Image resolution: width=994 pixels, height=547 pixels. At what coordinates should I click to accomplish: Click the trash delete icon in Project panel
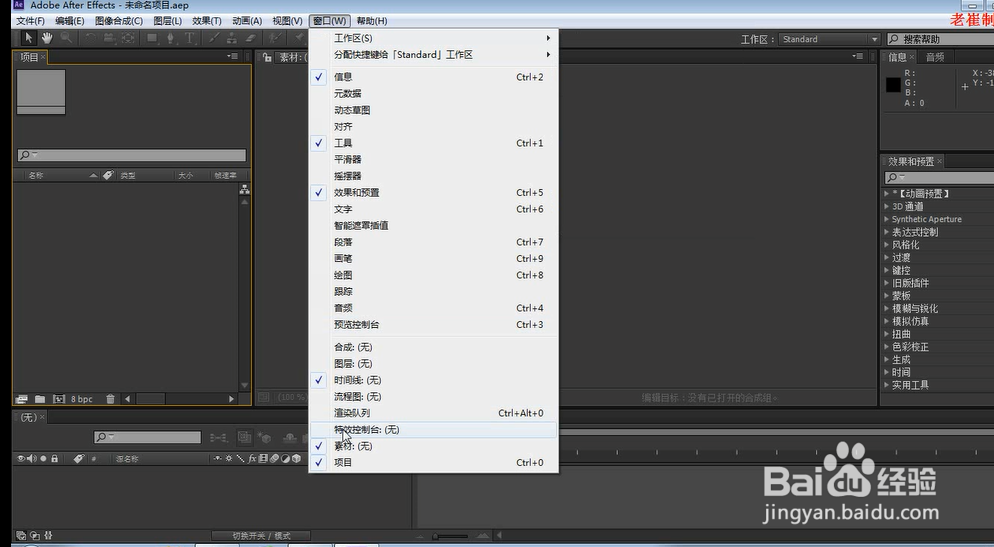(x=110, y=399)
